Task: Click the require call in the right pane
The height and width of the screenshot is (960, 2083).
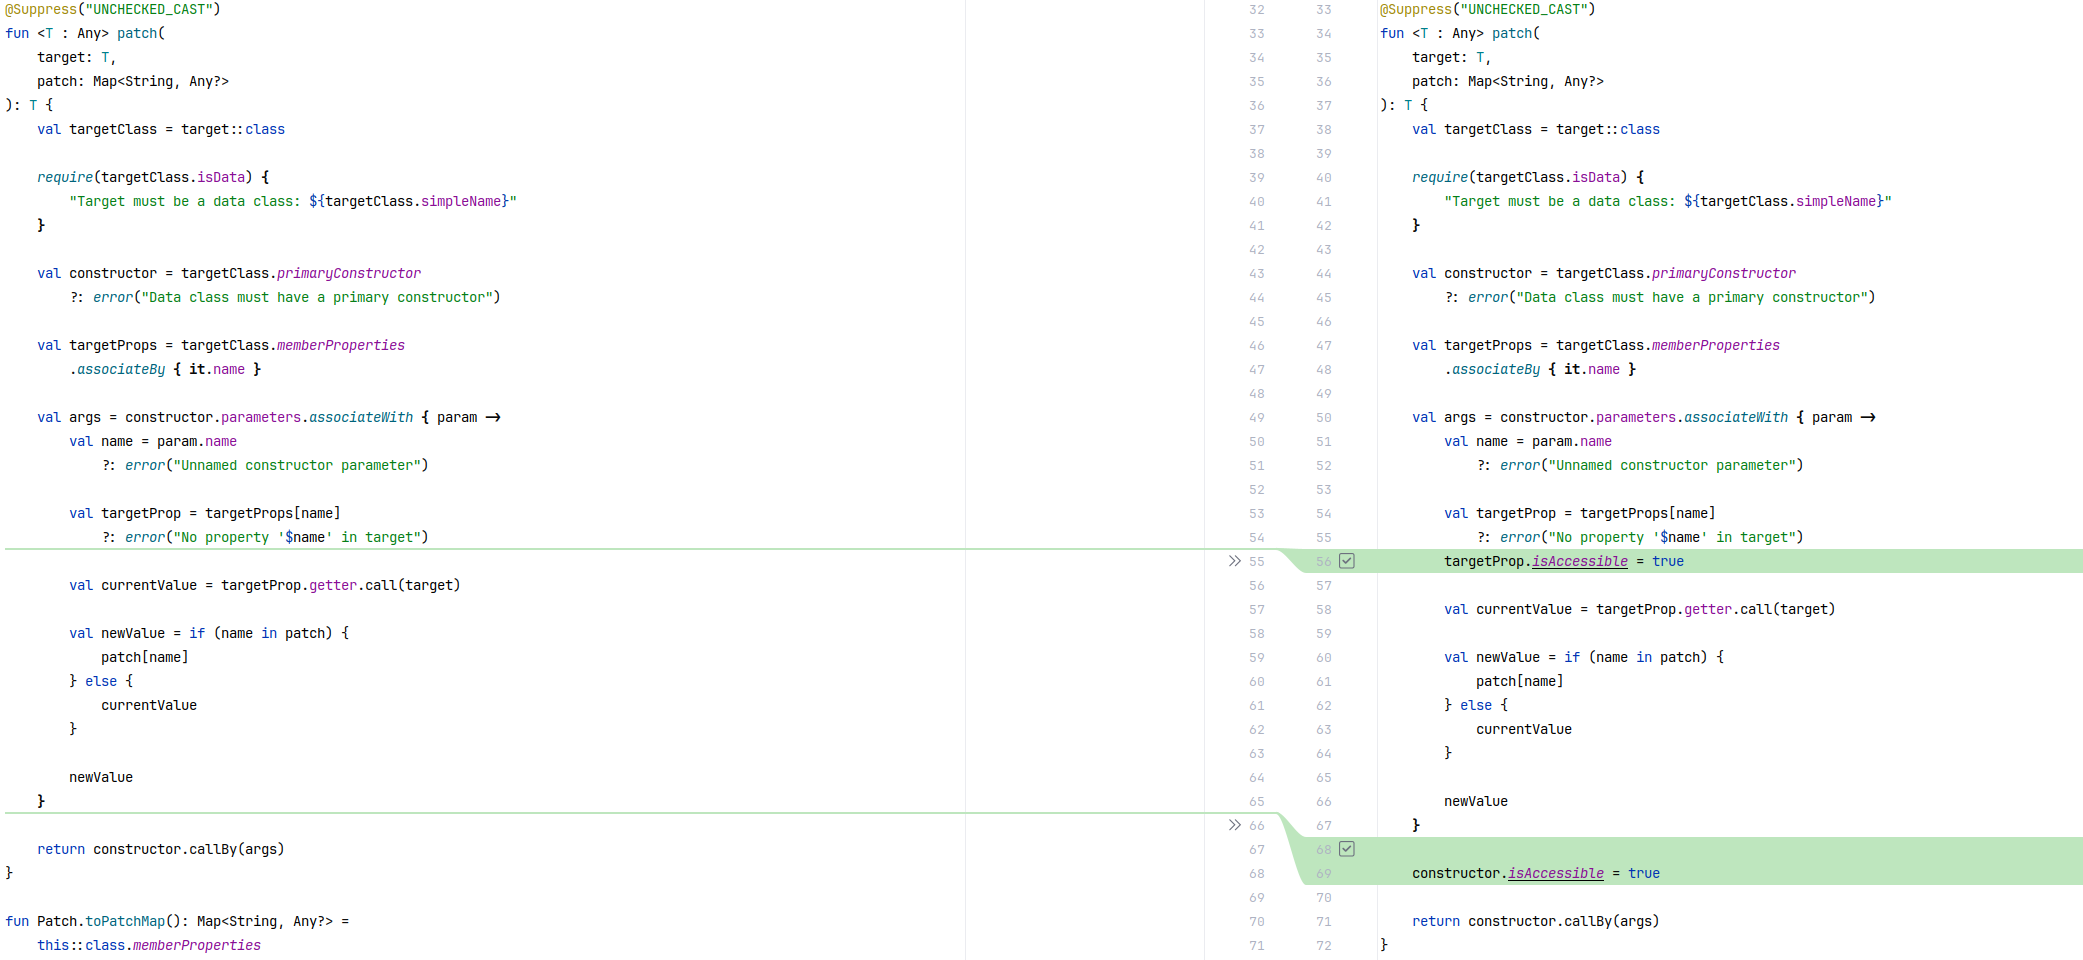Action: pyautogui.click(x=1440, y=177)
